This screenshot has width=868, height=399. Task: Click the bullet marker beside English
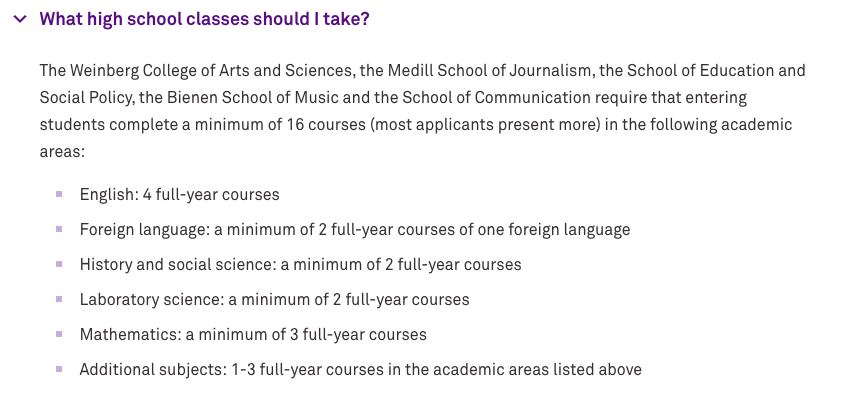point(59,194)
